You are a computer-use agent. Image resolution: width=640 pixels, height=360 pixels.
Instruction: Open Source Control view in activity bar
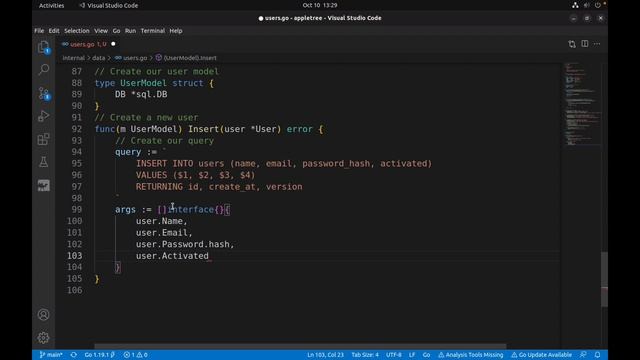[44, 93]
